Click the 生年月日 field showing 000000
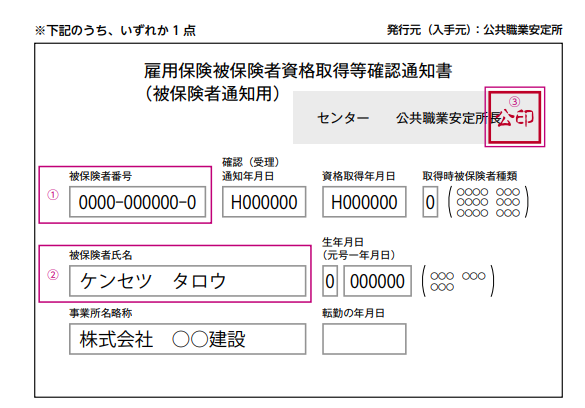 (x=378, y=281)
